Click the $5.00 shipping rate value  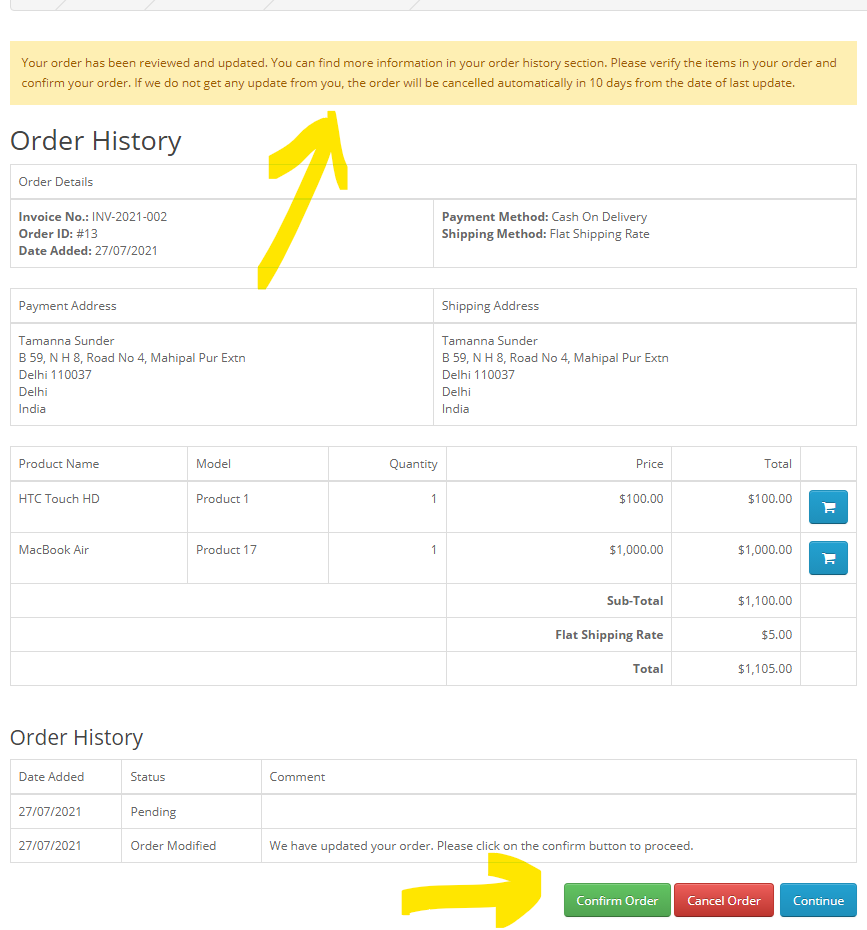coord(776,635)
